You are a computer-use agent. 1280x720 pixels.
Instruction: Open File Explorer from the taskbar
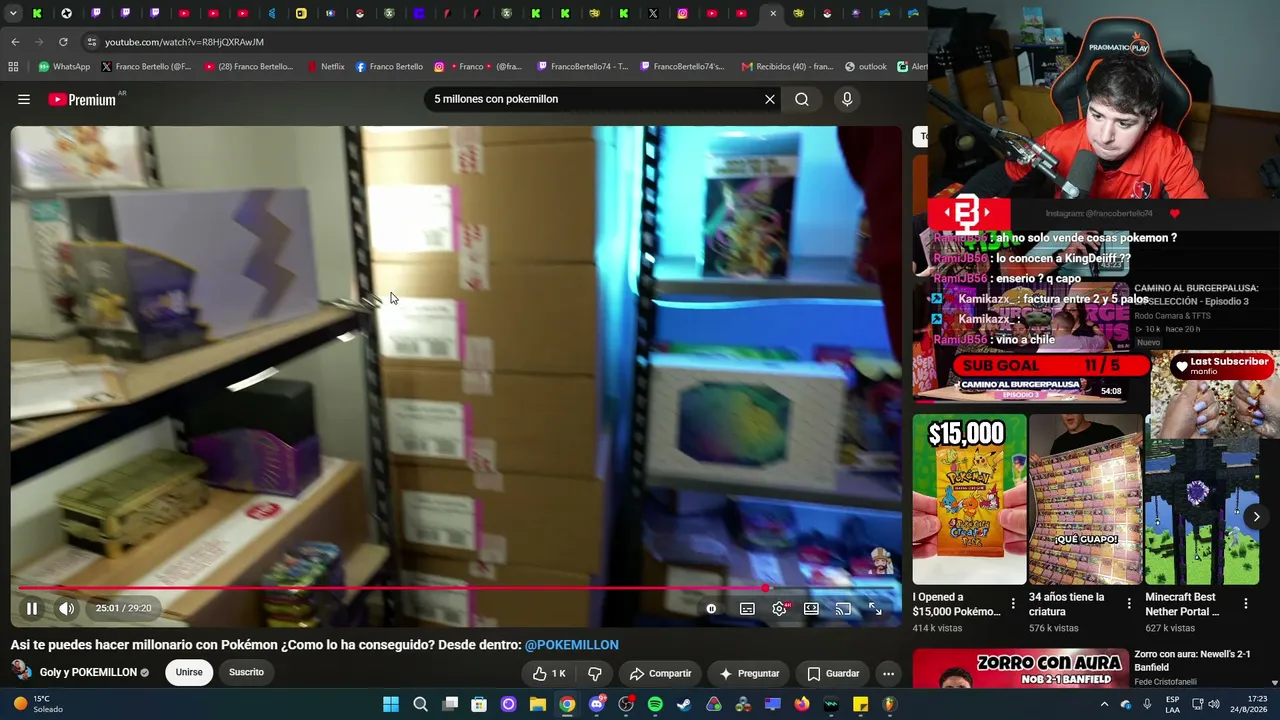click(538, 704)
